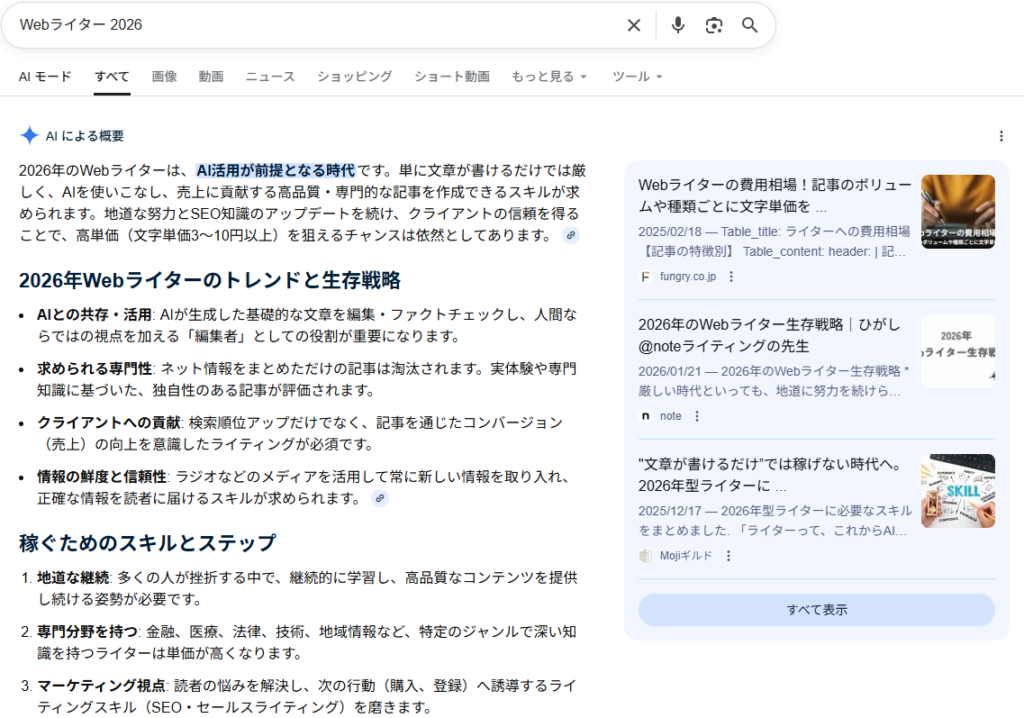Expand the もっと見る dropdown
This screenshot has width=1024, height=718.
[x=545, y=76]
